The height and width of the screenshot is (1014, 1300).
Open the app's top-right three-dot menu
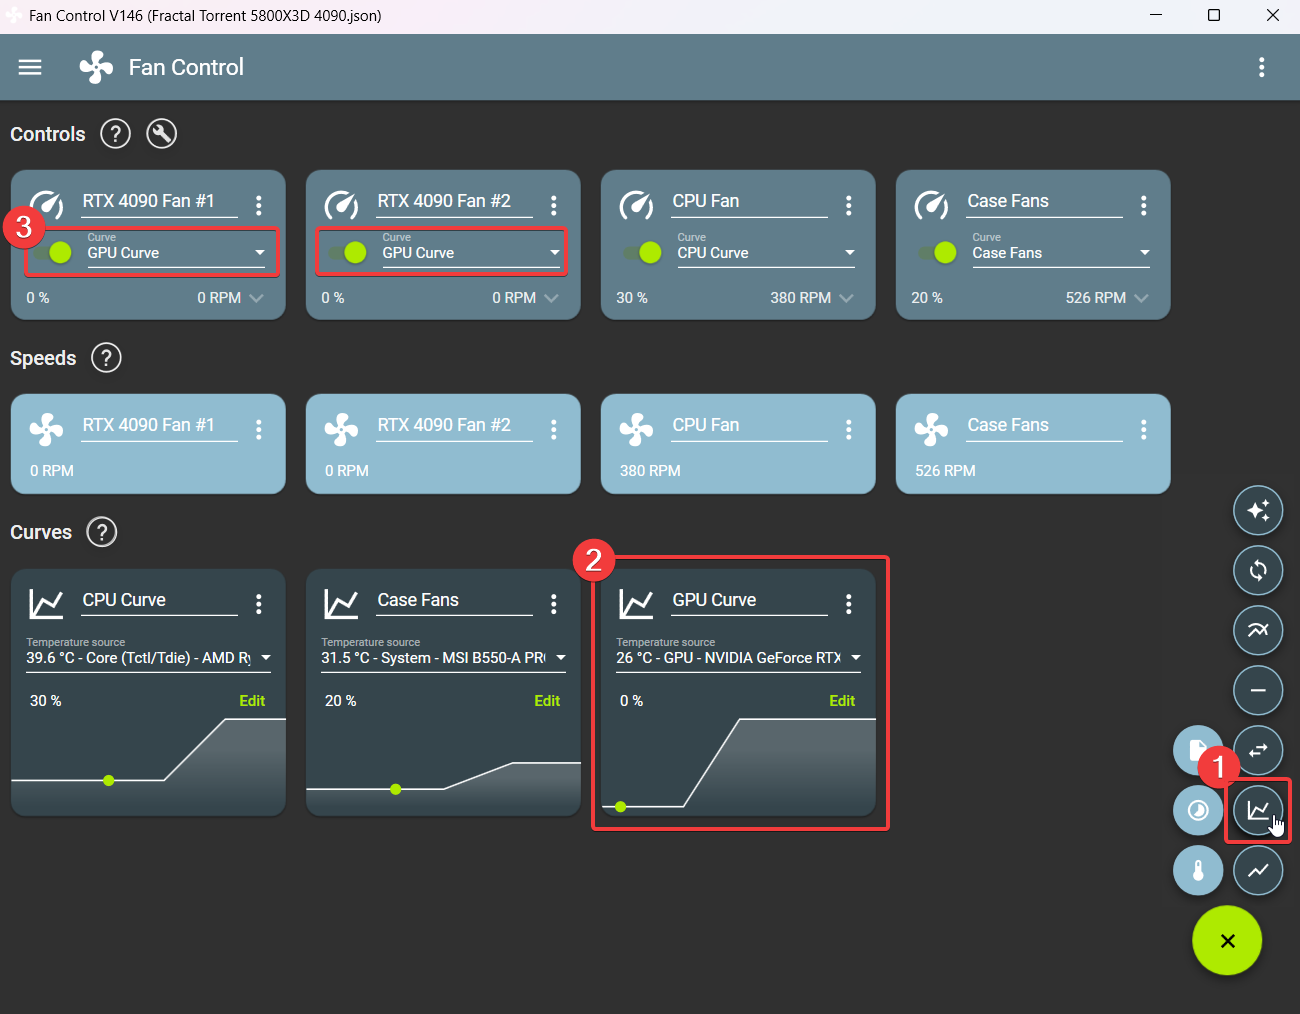[x=1261, y=67]
